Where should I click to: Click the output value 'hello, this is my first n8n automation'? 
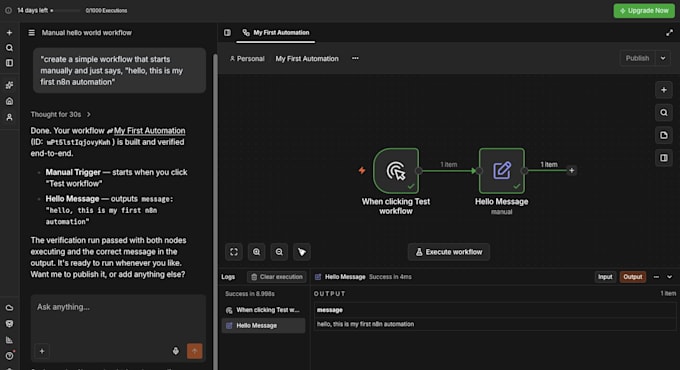[x=366, y=324]
